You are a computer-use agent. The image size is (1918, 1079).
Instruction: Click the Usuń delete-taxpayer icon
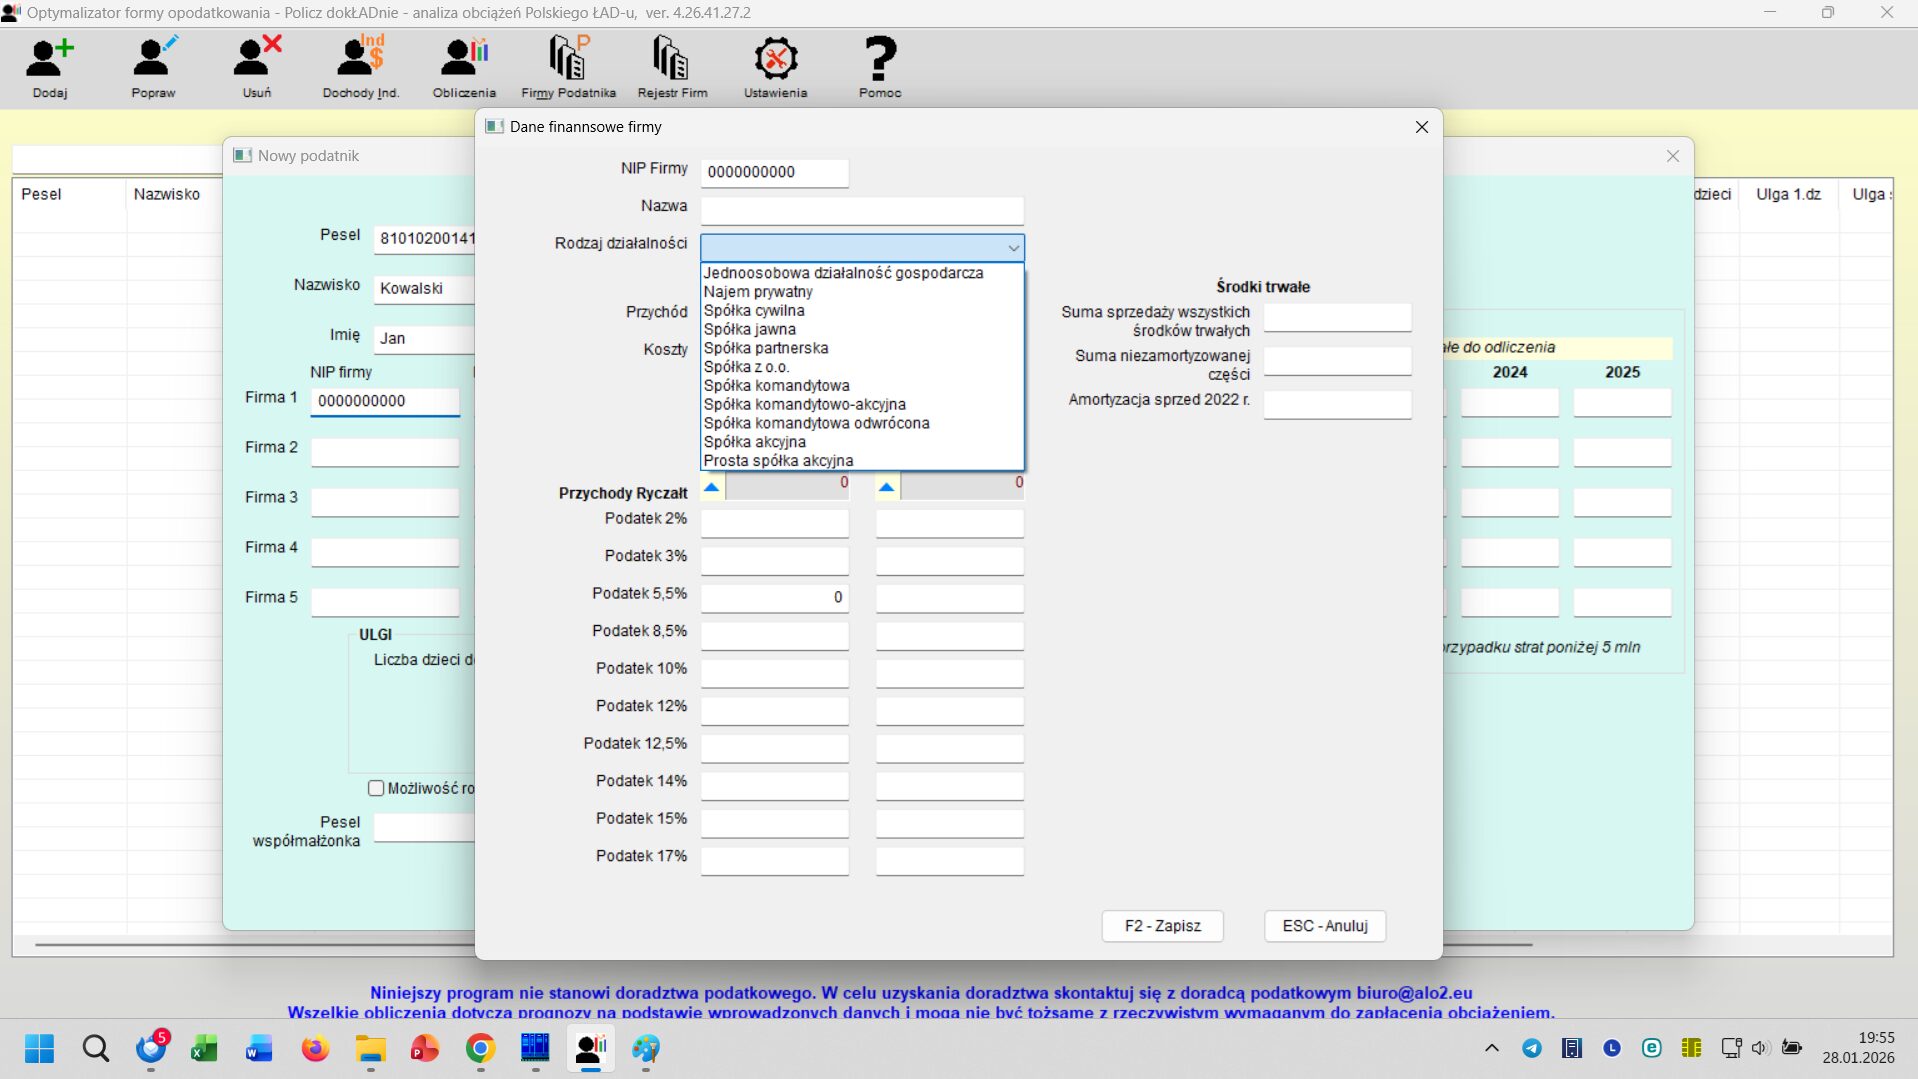tap(257, 60)
